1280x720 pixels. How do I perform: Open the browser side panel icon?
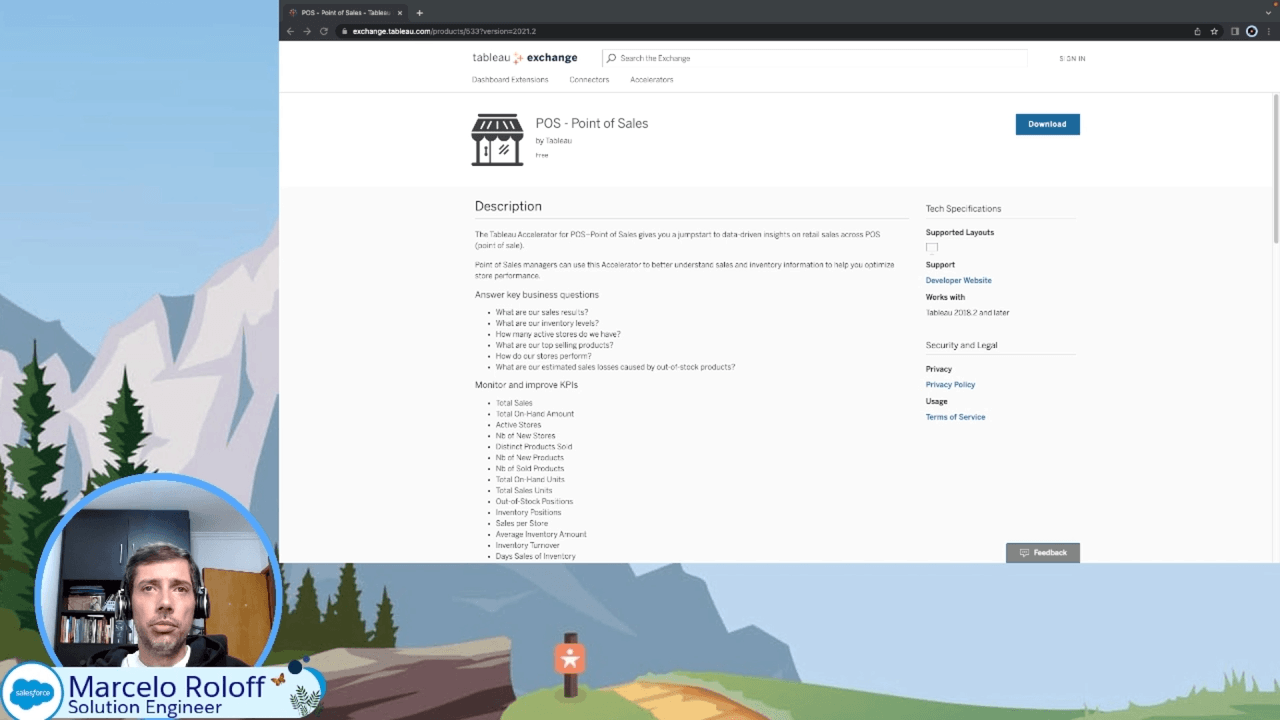1235,31
